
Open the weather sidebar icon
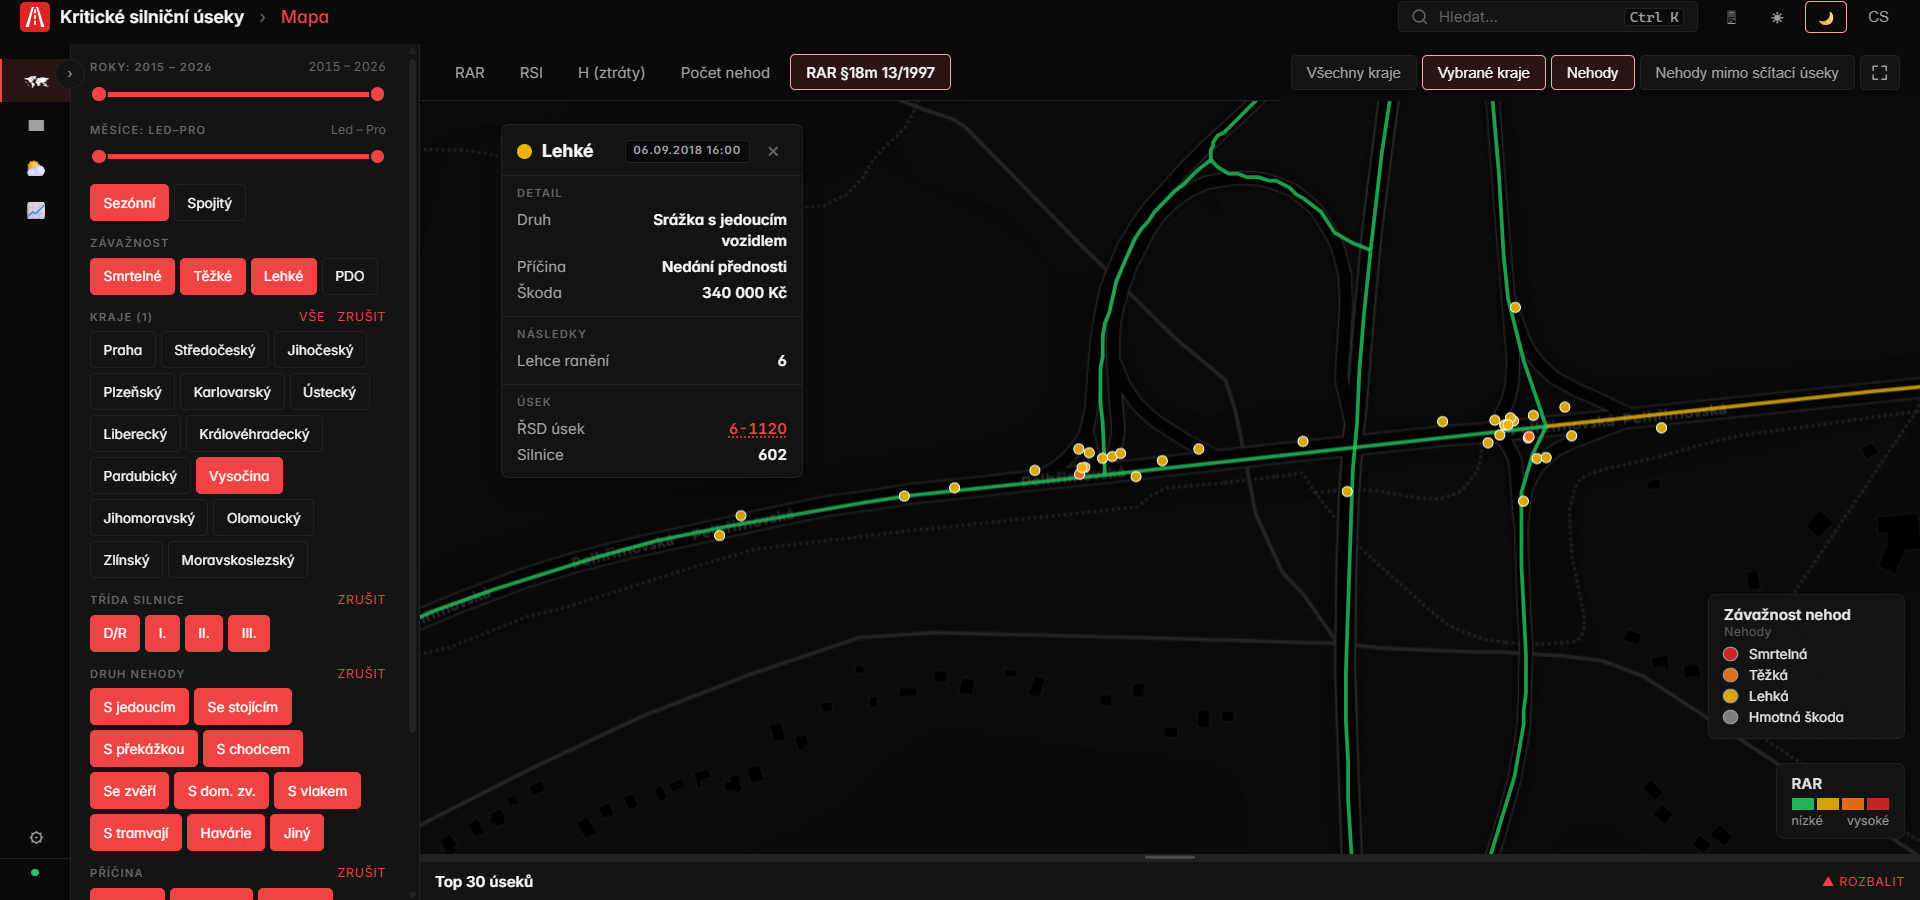tap(36, 168)
